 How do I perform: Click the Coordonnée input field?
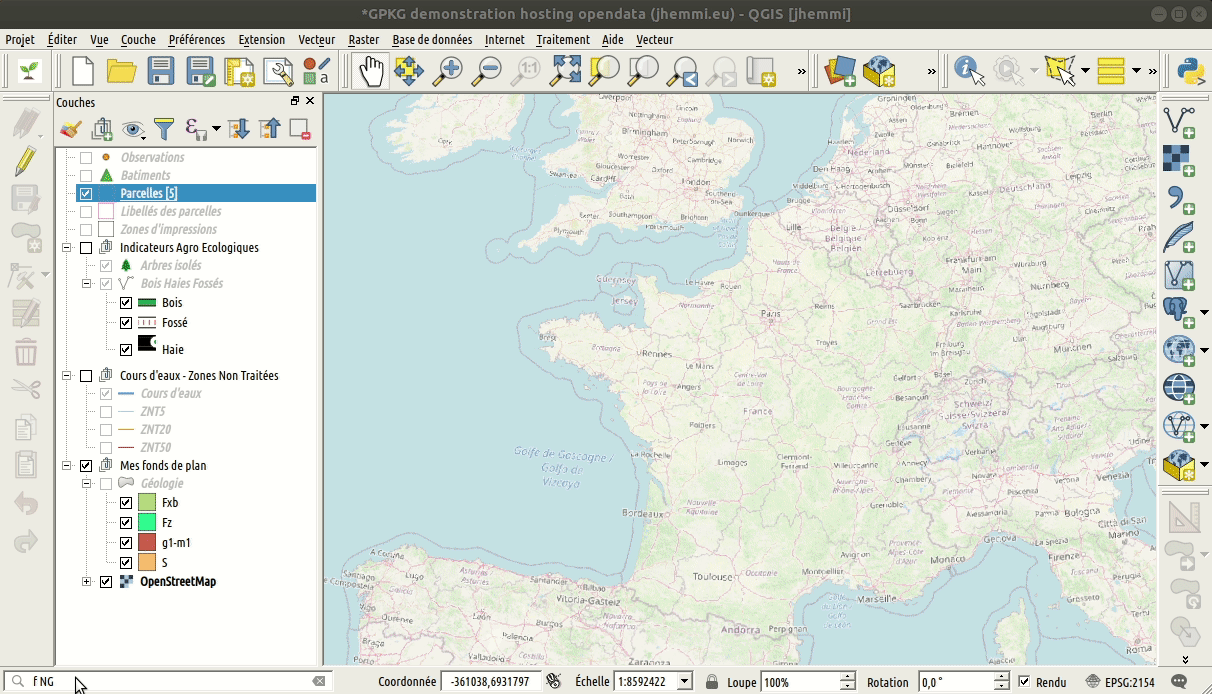tap(490, 682)
